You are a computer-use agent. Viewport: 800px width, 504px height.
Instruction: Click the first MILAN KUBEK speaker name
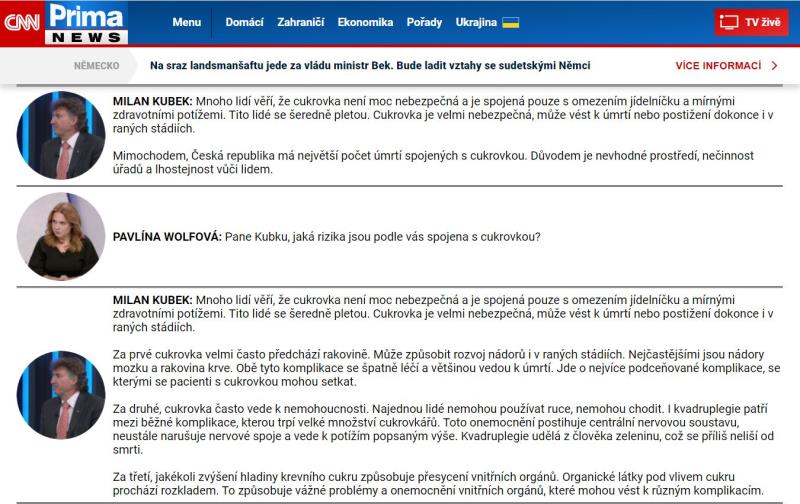153,101
